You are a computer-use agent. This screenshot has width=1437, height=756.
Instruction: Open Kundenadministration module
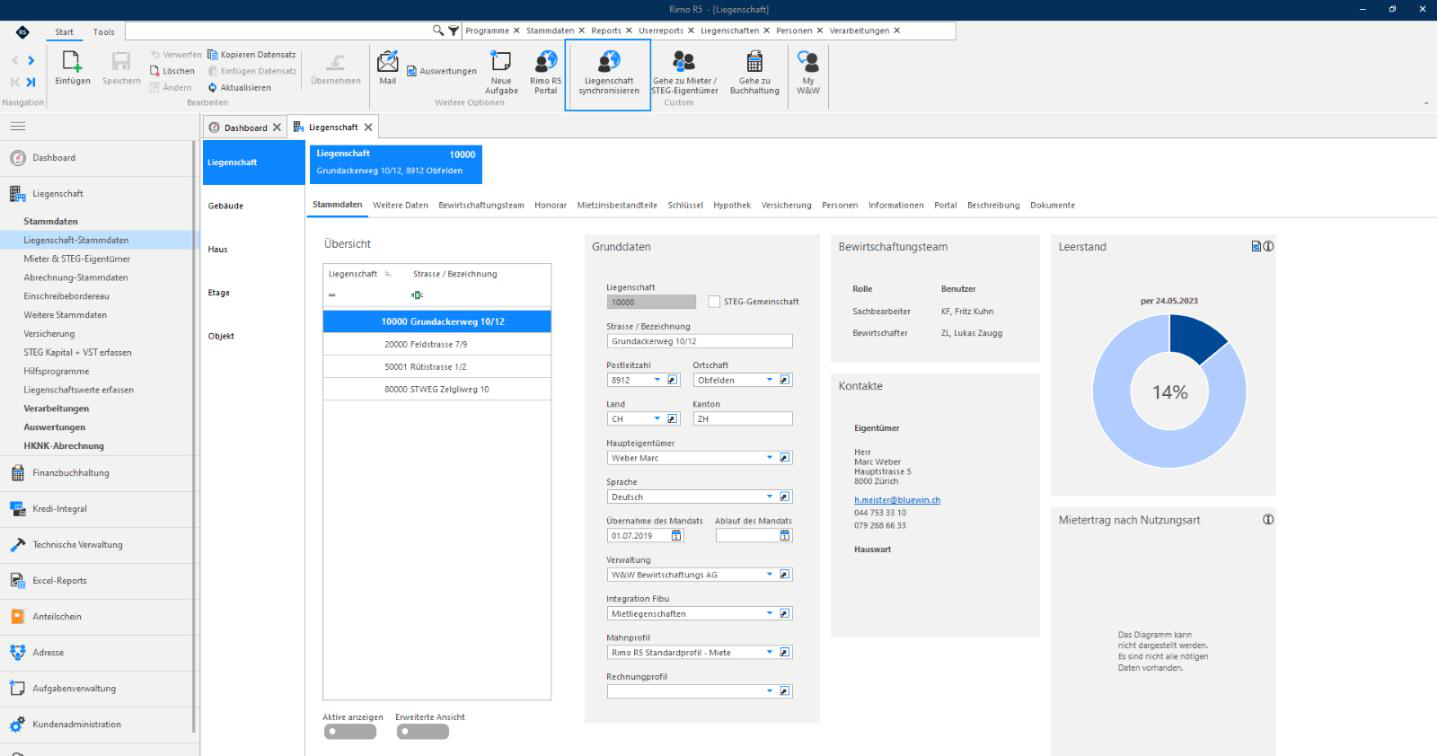(x=77, y=724)
